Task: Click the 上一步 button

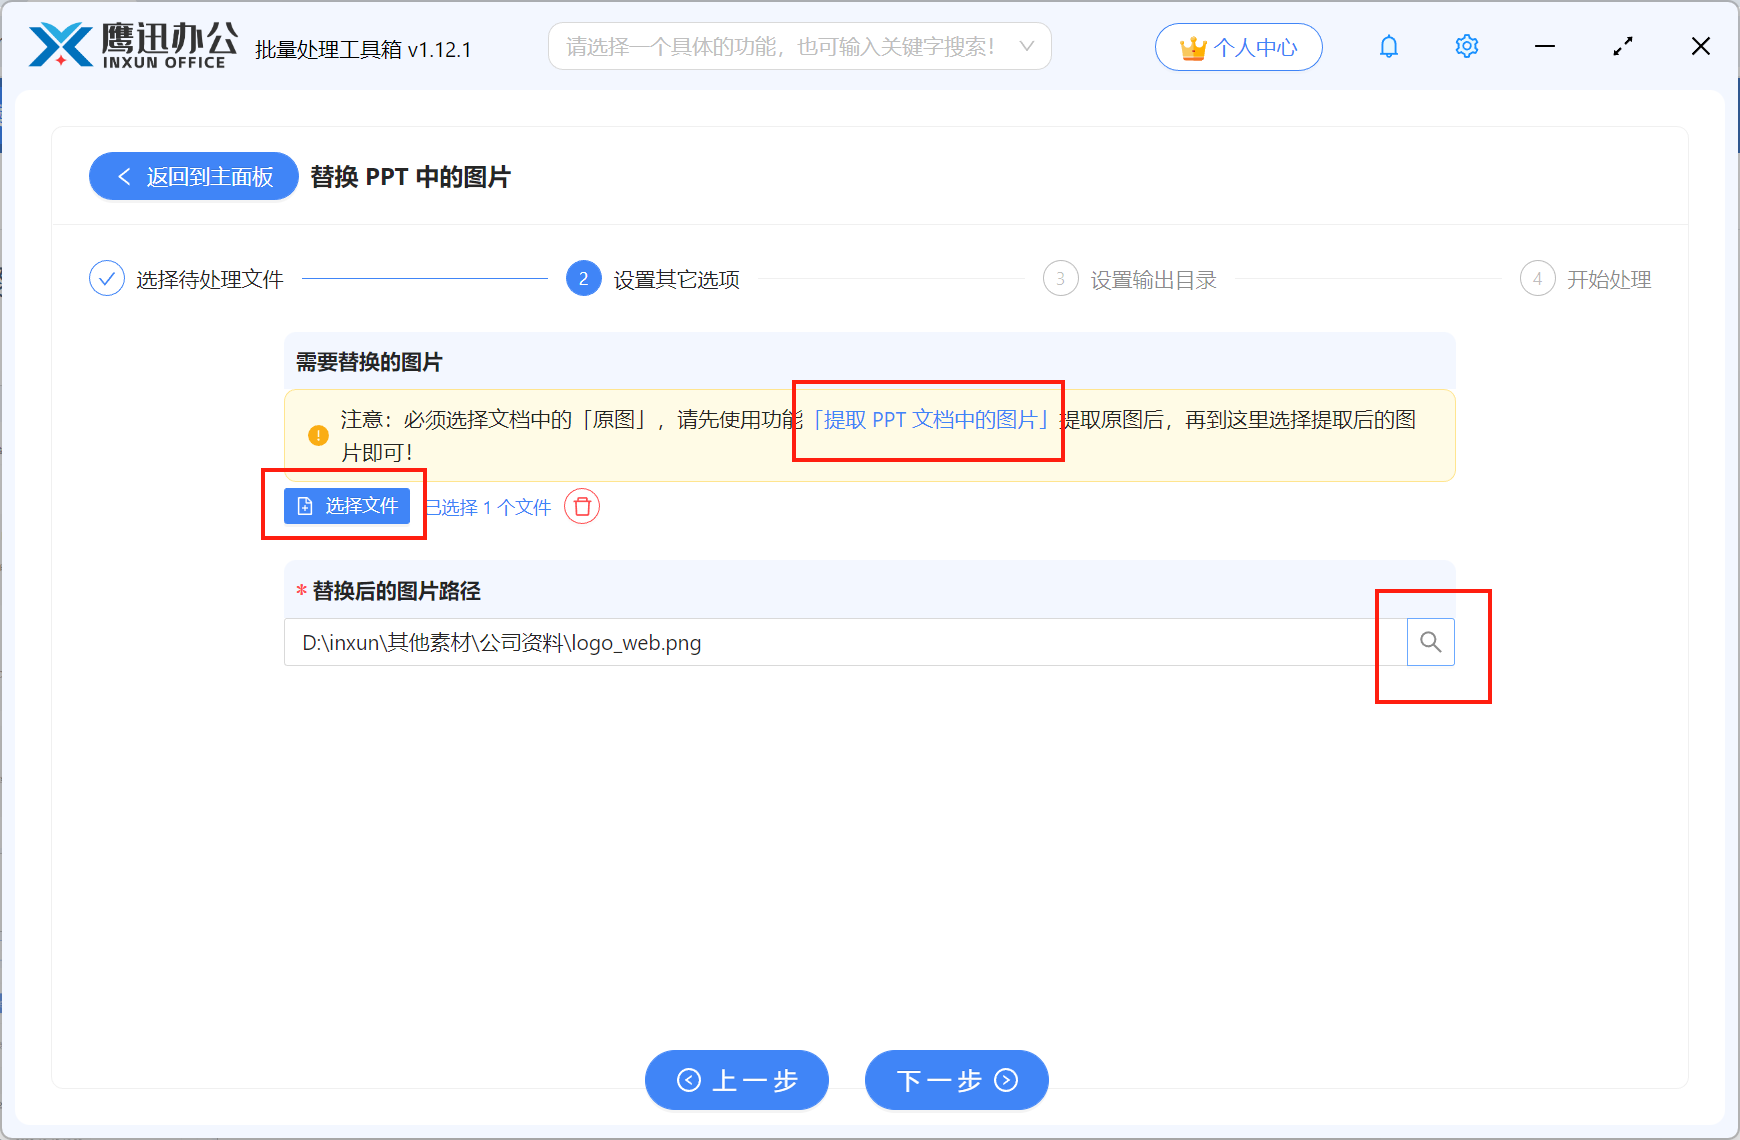Action: pos(737,1080)
